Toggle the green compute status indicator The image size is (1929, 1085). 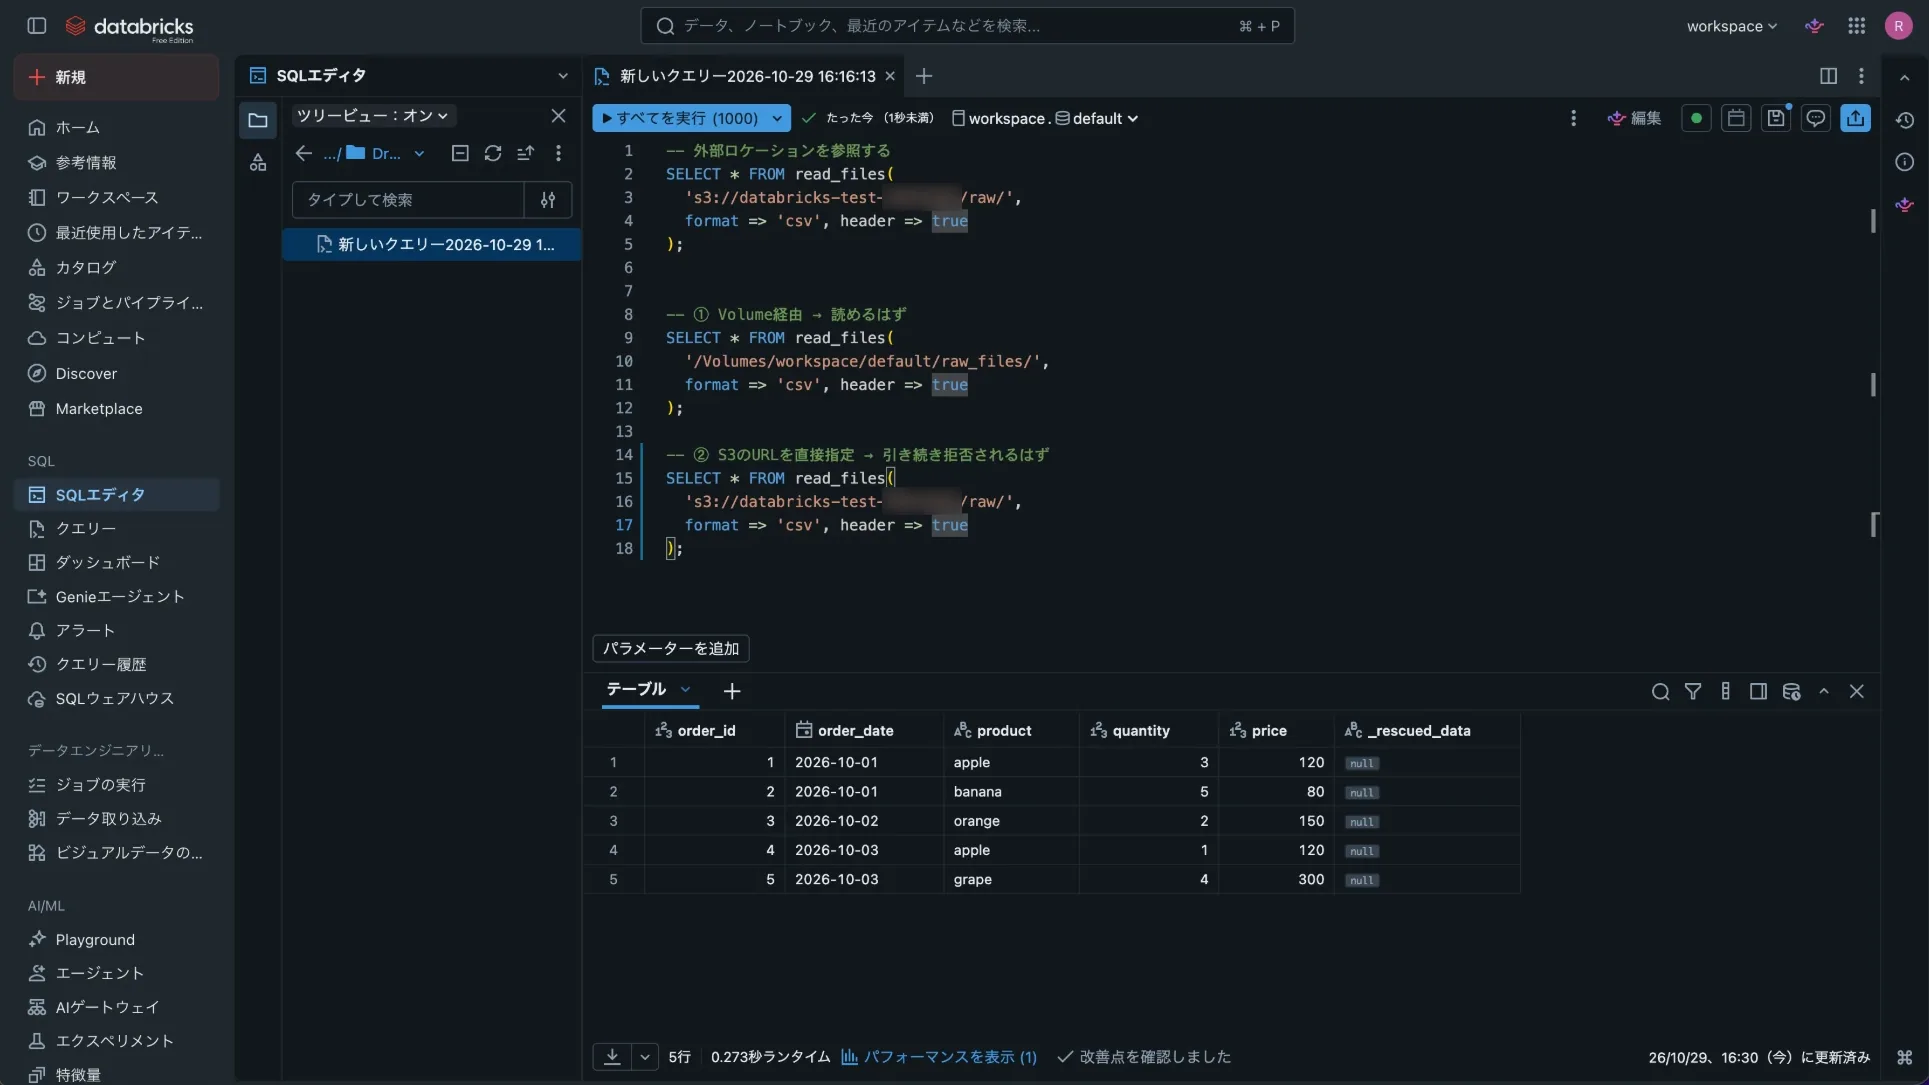click(1696, 118)
